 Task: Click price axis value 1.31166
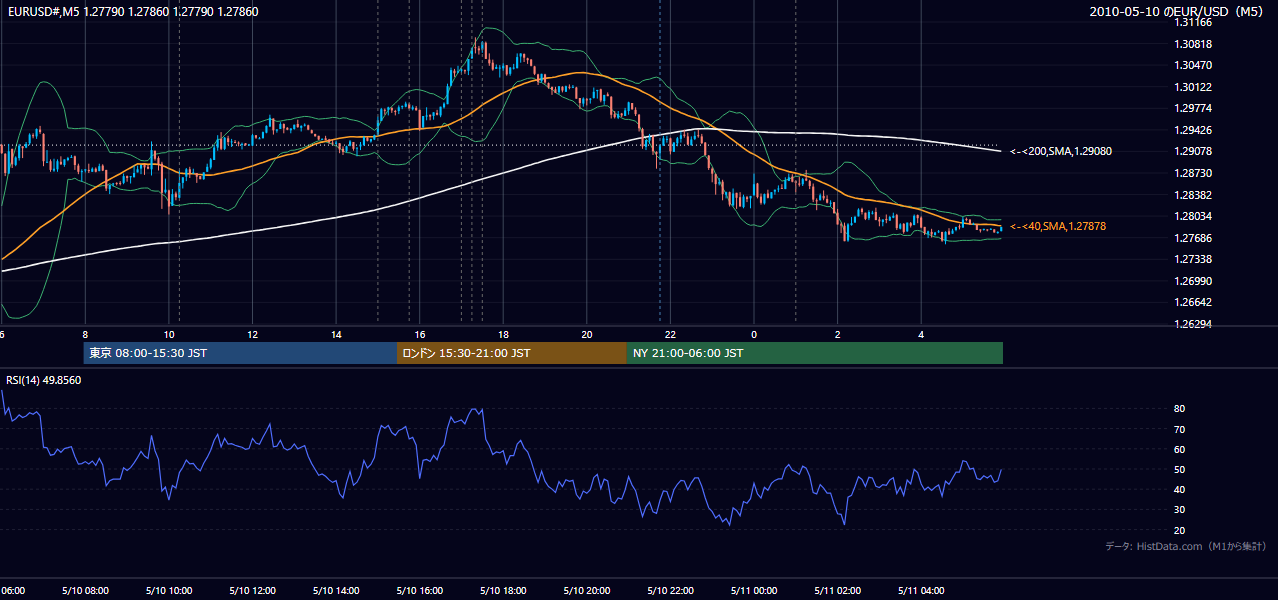point(1193,22)
